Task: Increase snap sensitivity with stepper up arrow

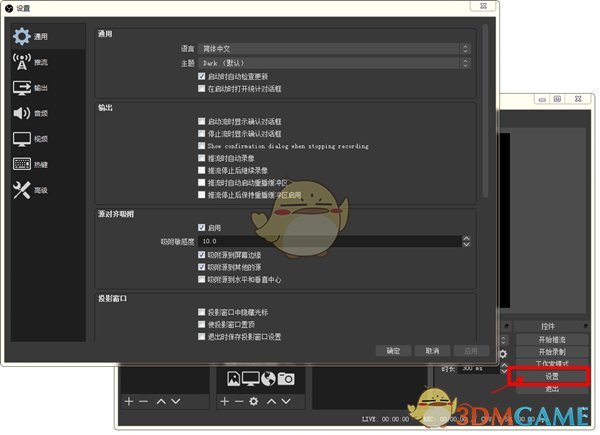Action: [x=466, y=238]
